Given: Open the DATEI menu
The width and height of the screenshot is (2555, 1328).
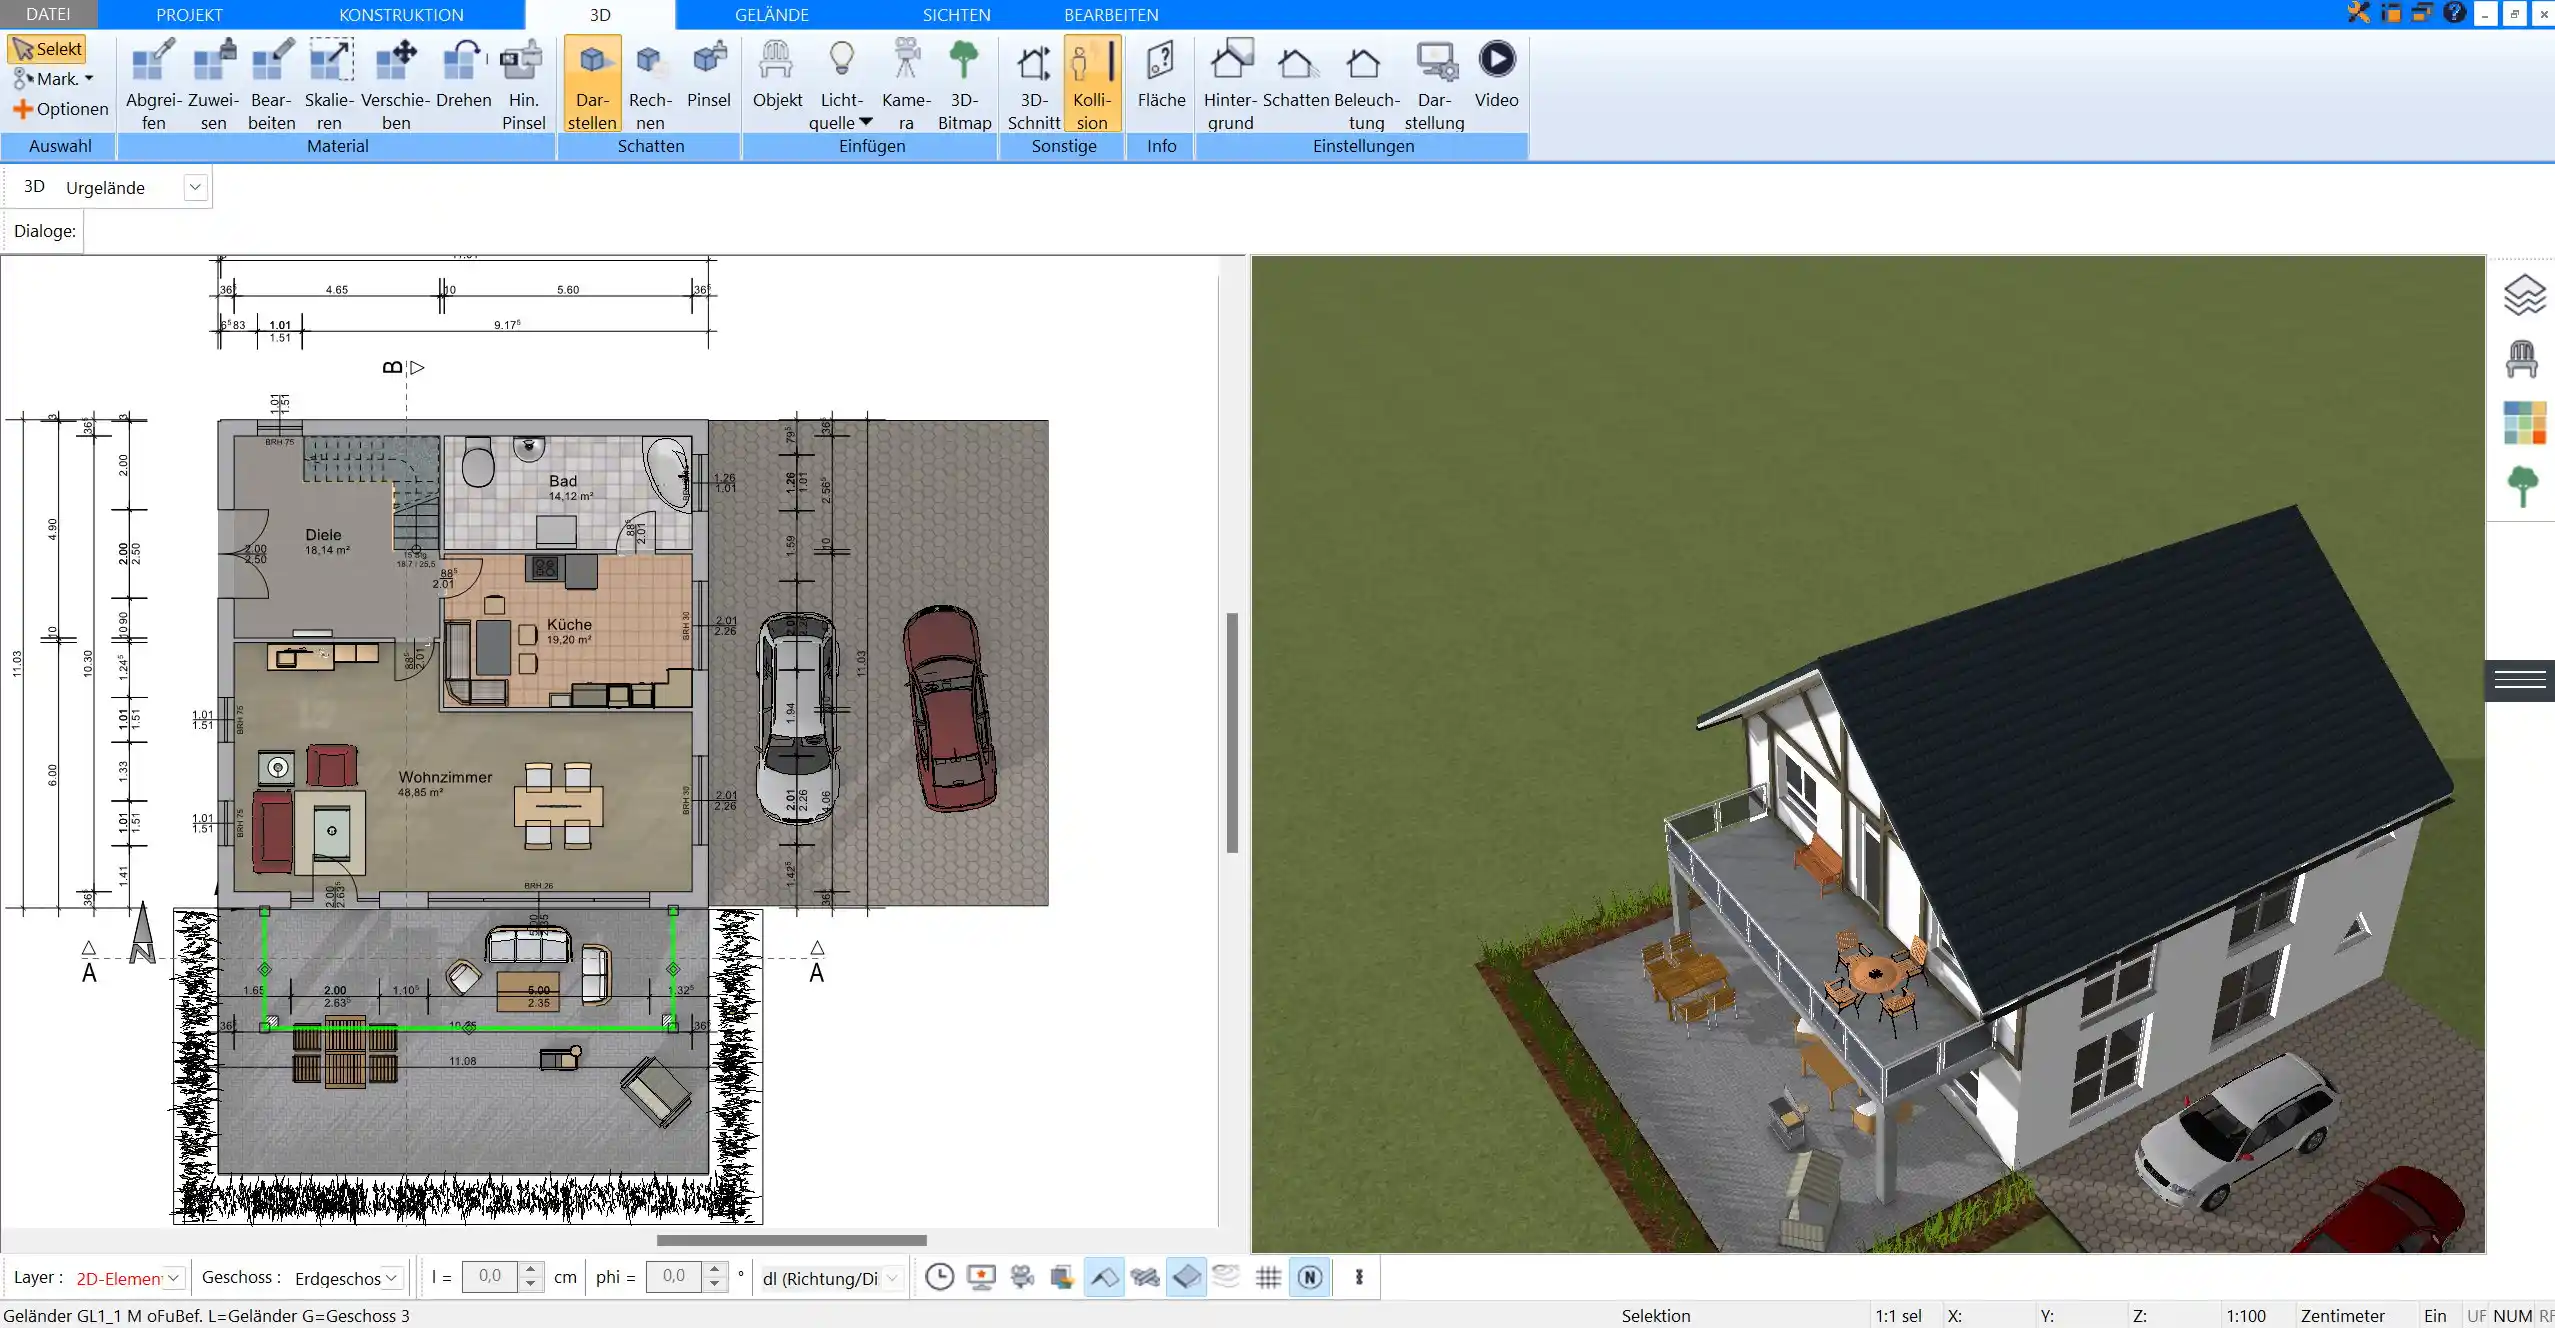Looking at the screenshot, I should click(48, 14).
